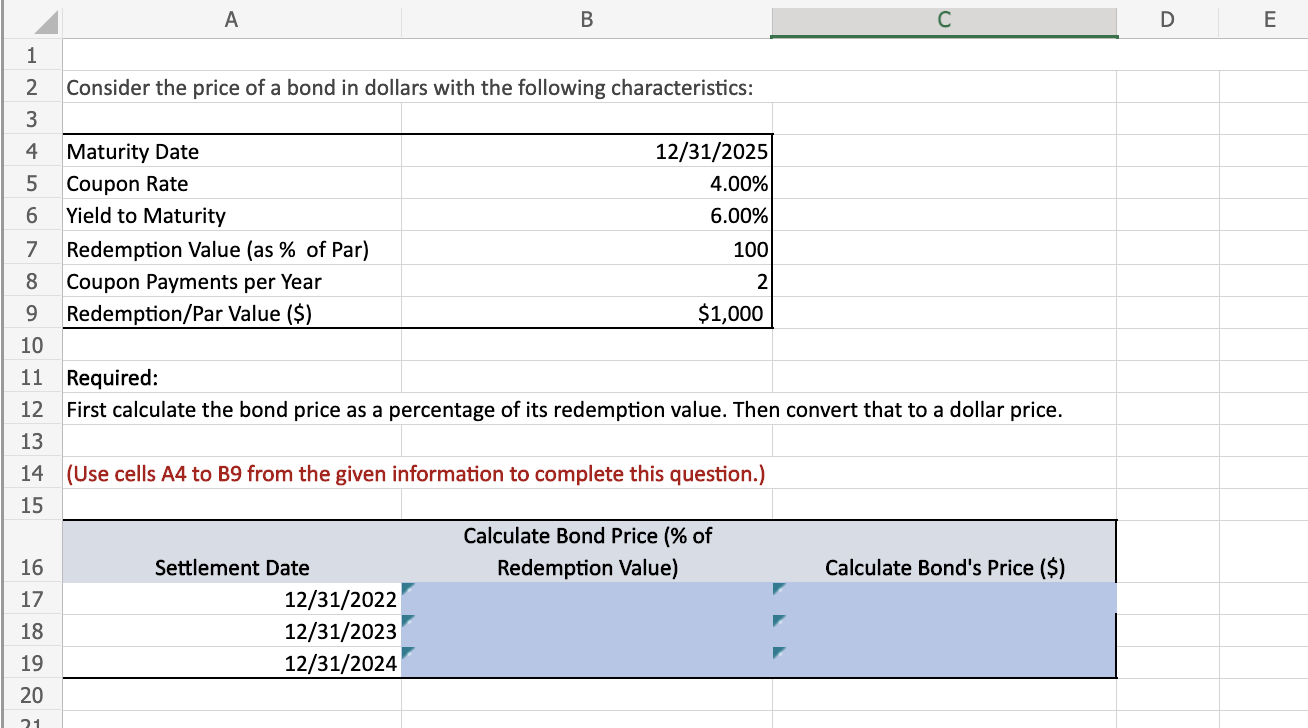The width and height of the screenshot is (1308, 728).
Task: Click column header C
Action: (943, 18)
